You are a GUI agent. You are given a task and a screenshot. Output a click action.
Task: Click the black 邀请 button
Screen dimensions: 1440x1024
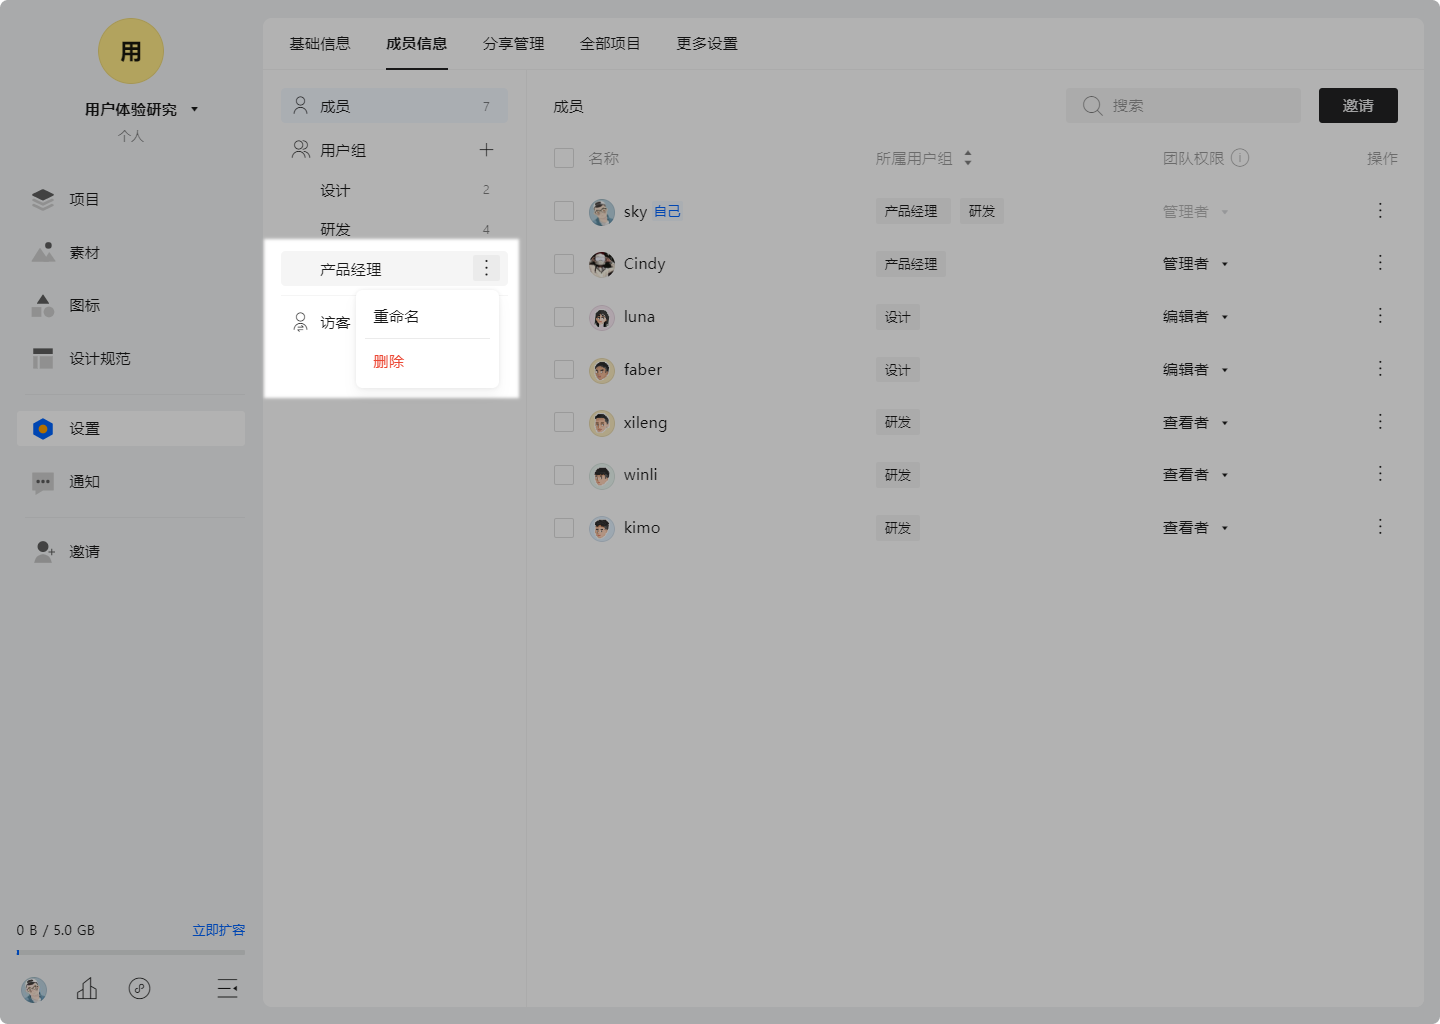tap(1358, 105)
